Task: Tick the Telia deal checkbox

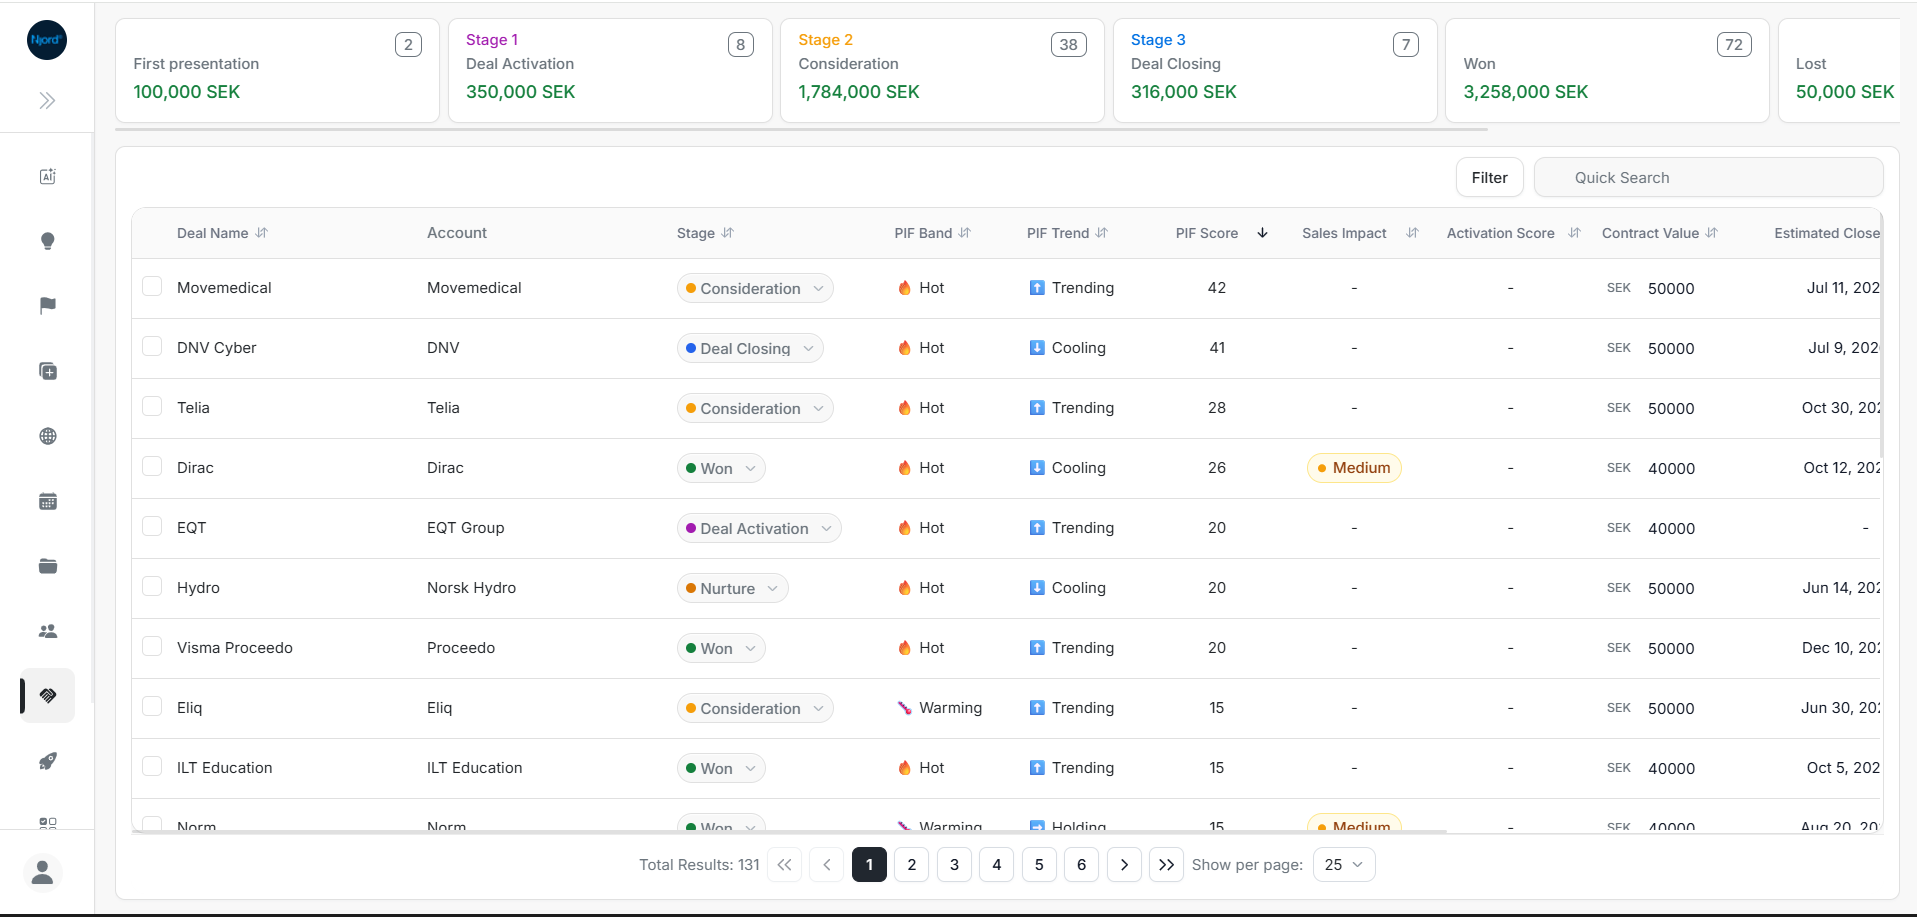Action: [x=152, y=407]
